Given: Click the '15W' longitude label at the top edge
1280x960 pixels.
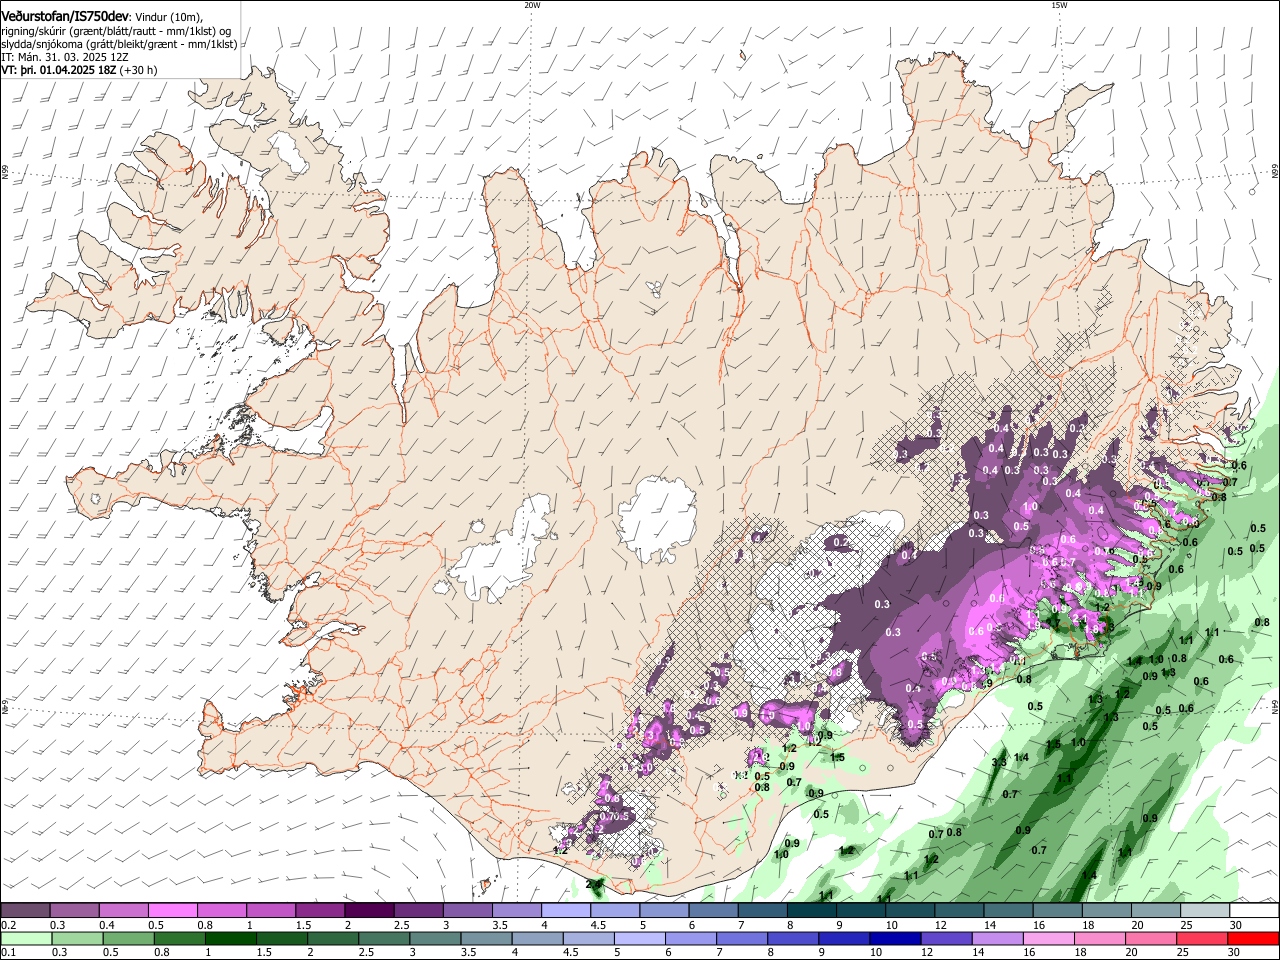Looking at the screenshot, I should coord(1059,5).
